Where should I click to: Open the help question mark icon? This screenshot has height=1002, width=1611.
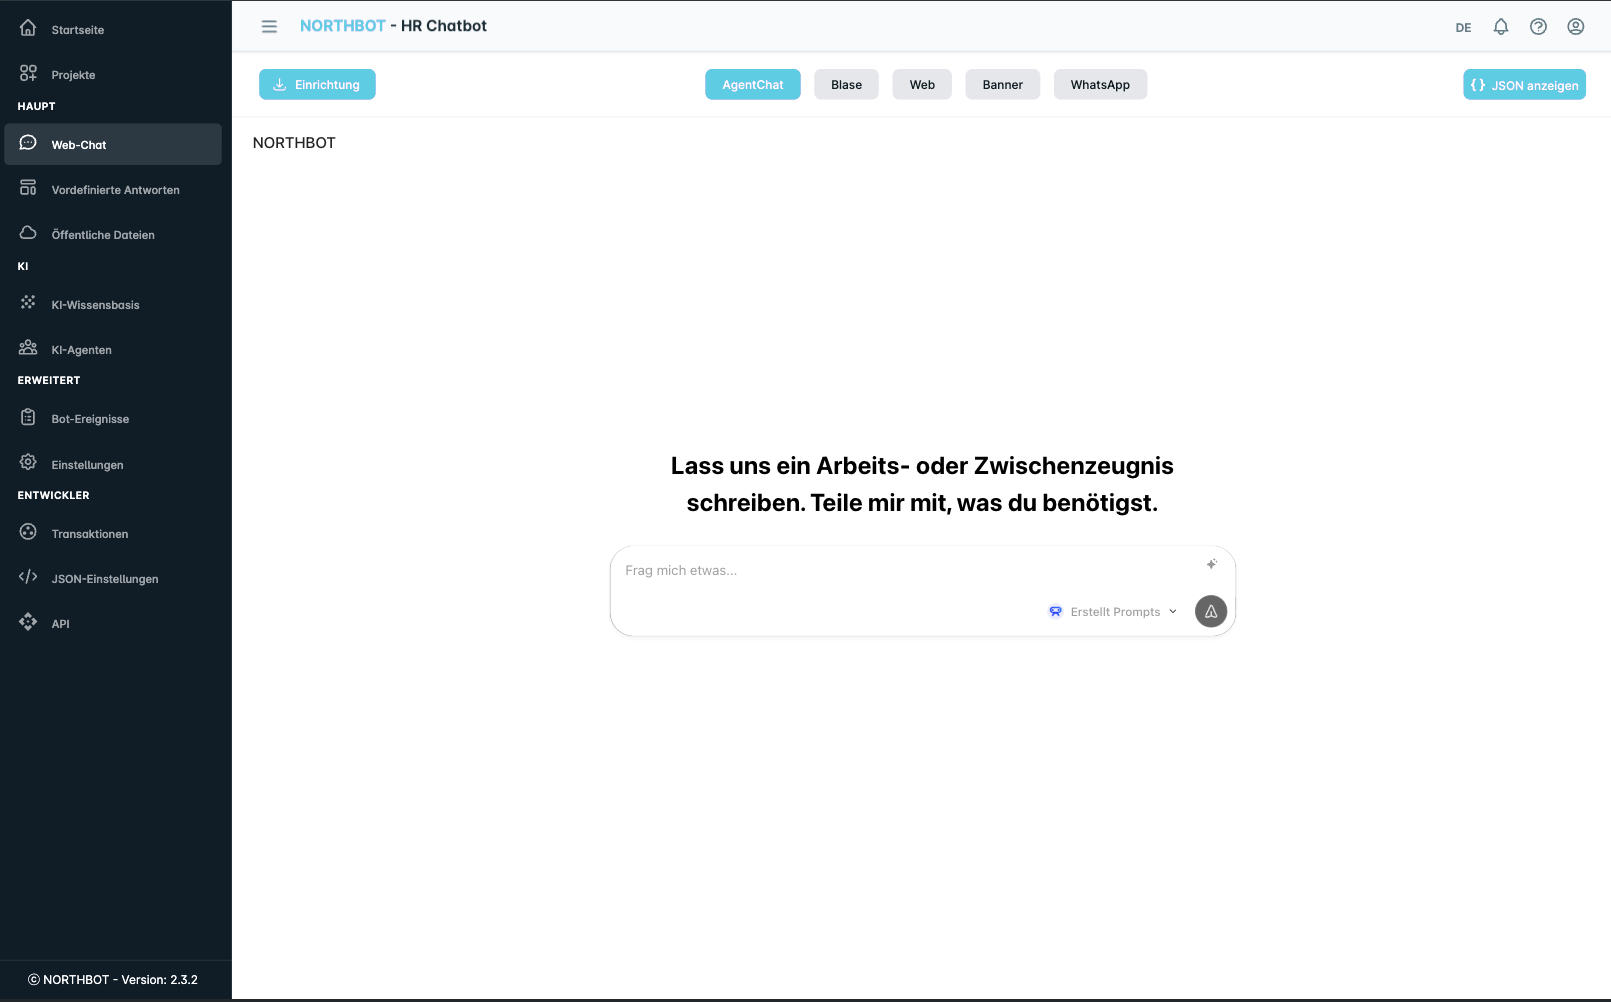coord(1538,26)
